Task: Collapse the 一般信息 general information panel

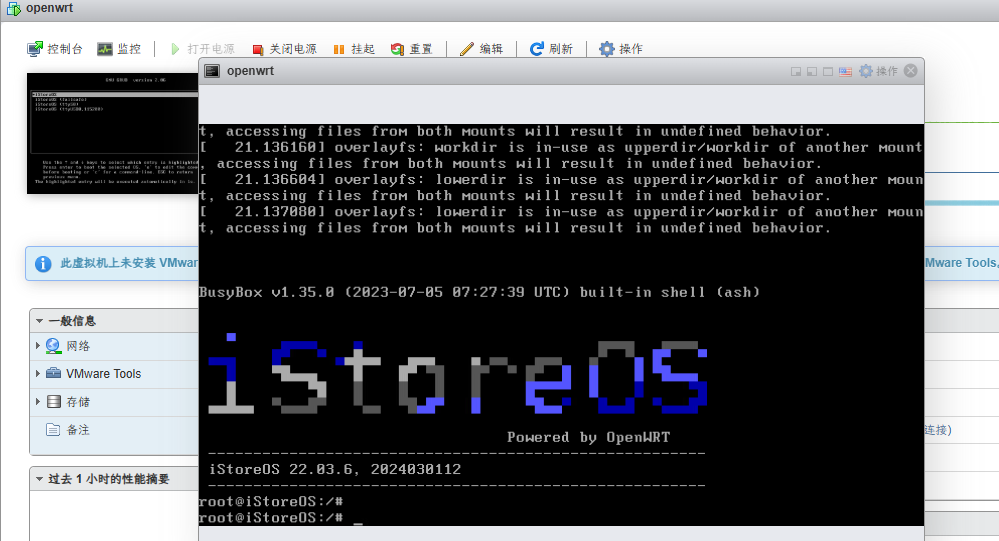Action: pyautogui.click(x=40, y=321)
